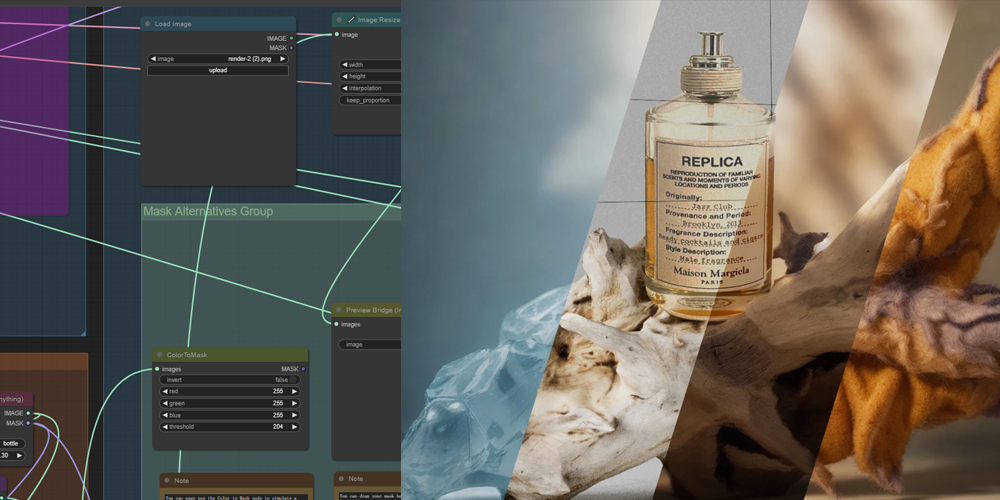Select previous image in Load Image

click(153, 59)
